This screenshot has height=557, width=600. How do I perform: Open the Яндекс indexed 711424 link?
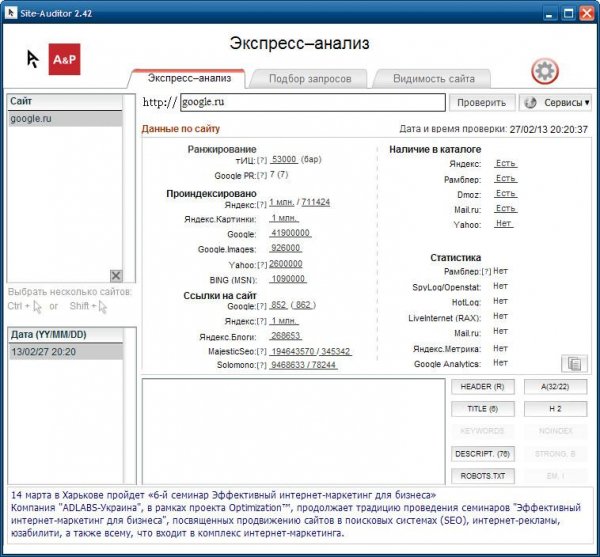pos(316,202)
